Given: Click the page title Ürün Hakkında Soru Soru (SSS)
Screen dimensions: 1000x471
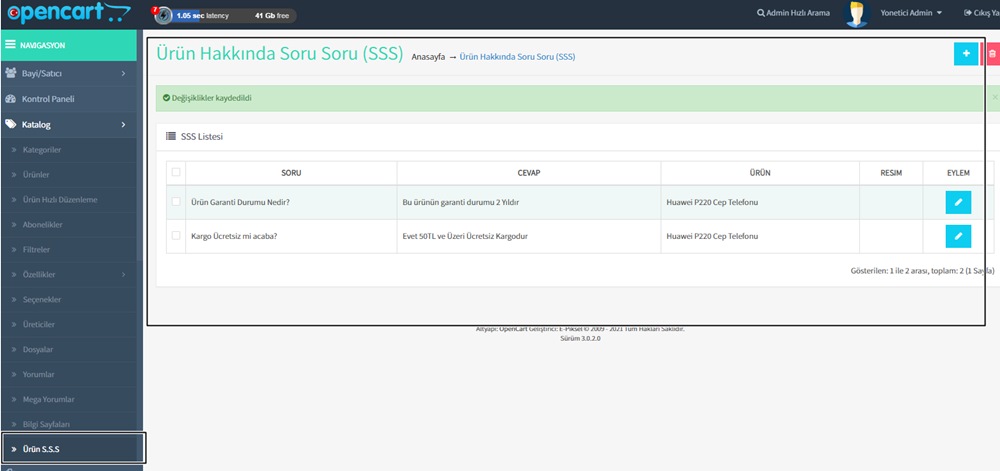Looking at the screenshot, I should 280,54.
